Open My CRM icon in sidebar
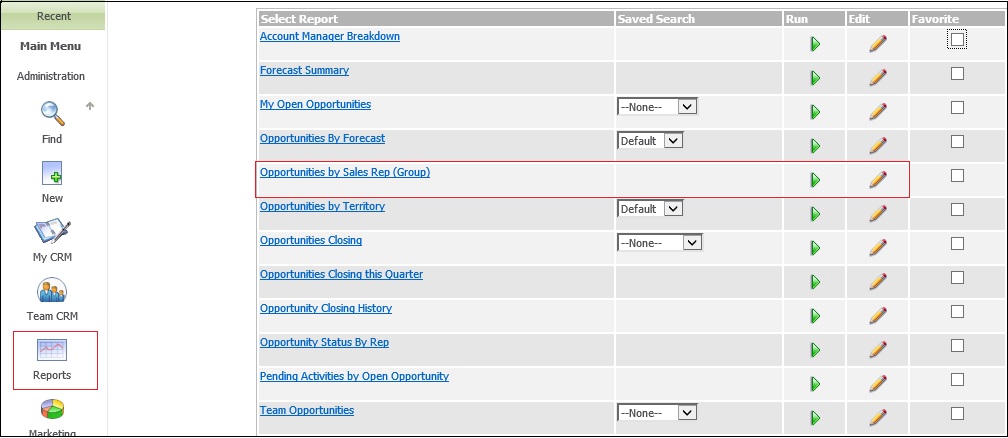 click(x=52, y=232)
